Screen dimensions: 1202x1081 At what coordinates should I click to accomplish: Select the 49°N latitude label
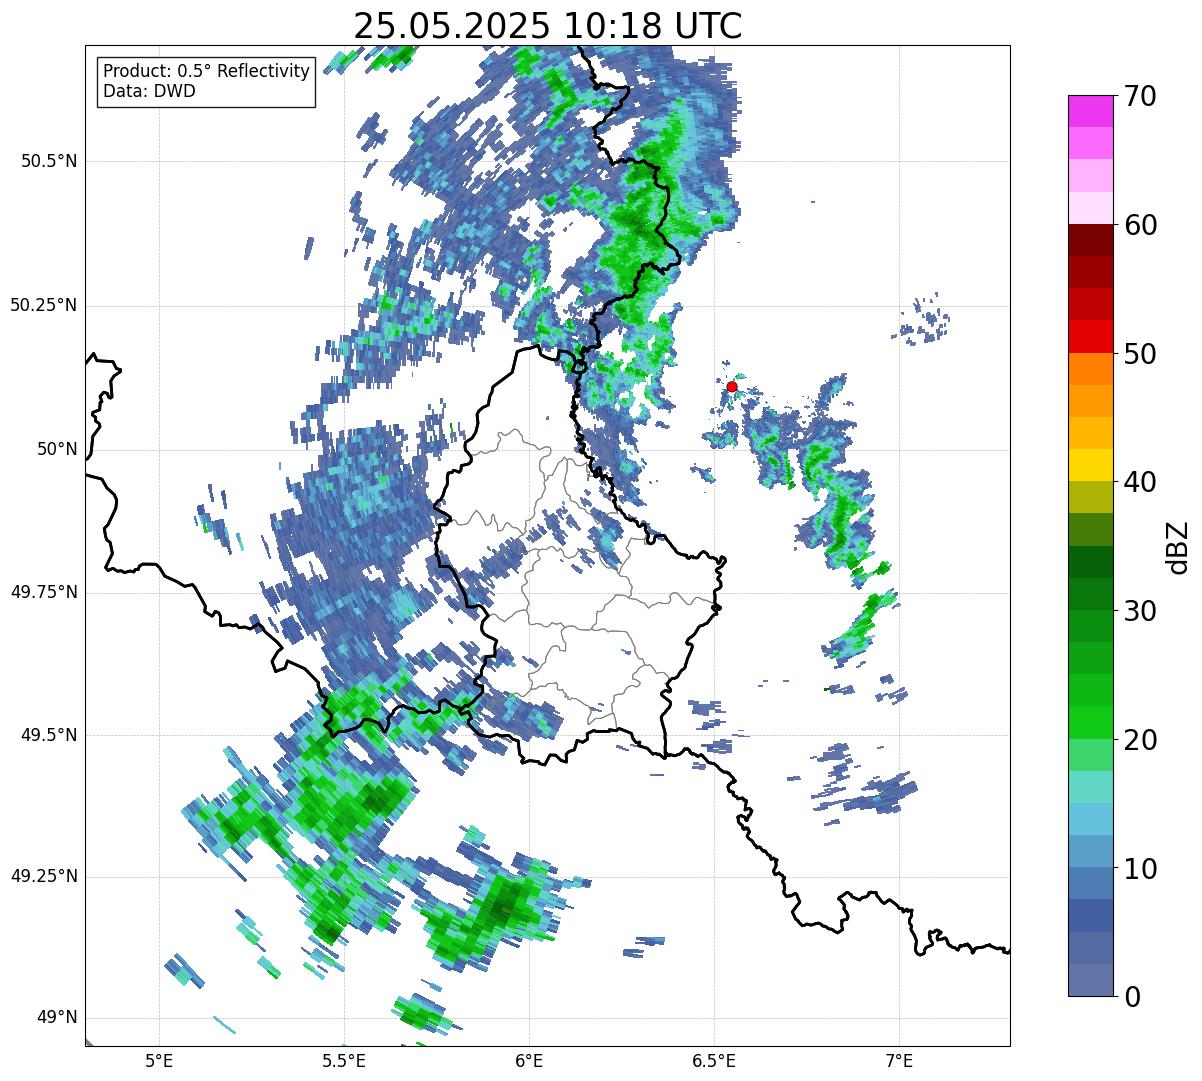tap(57, 1017)
